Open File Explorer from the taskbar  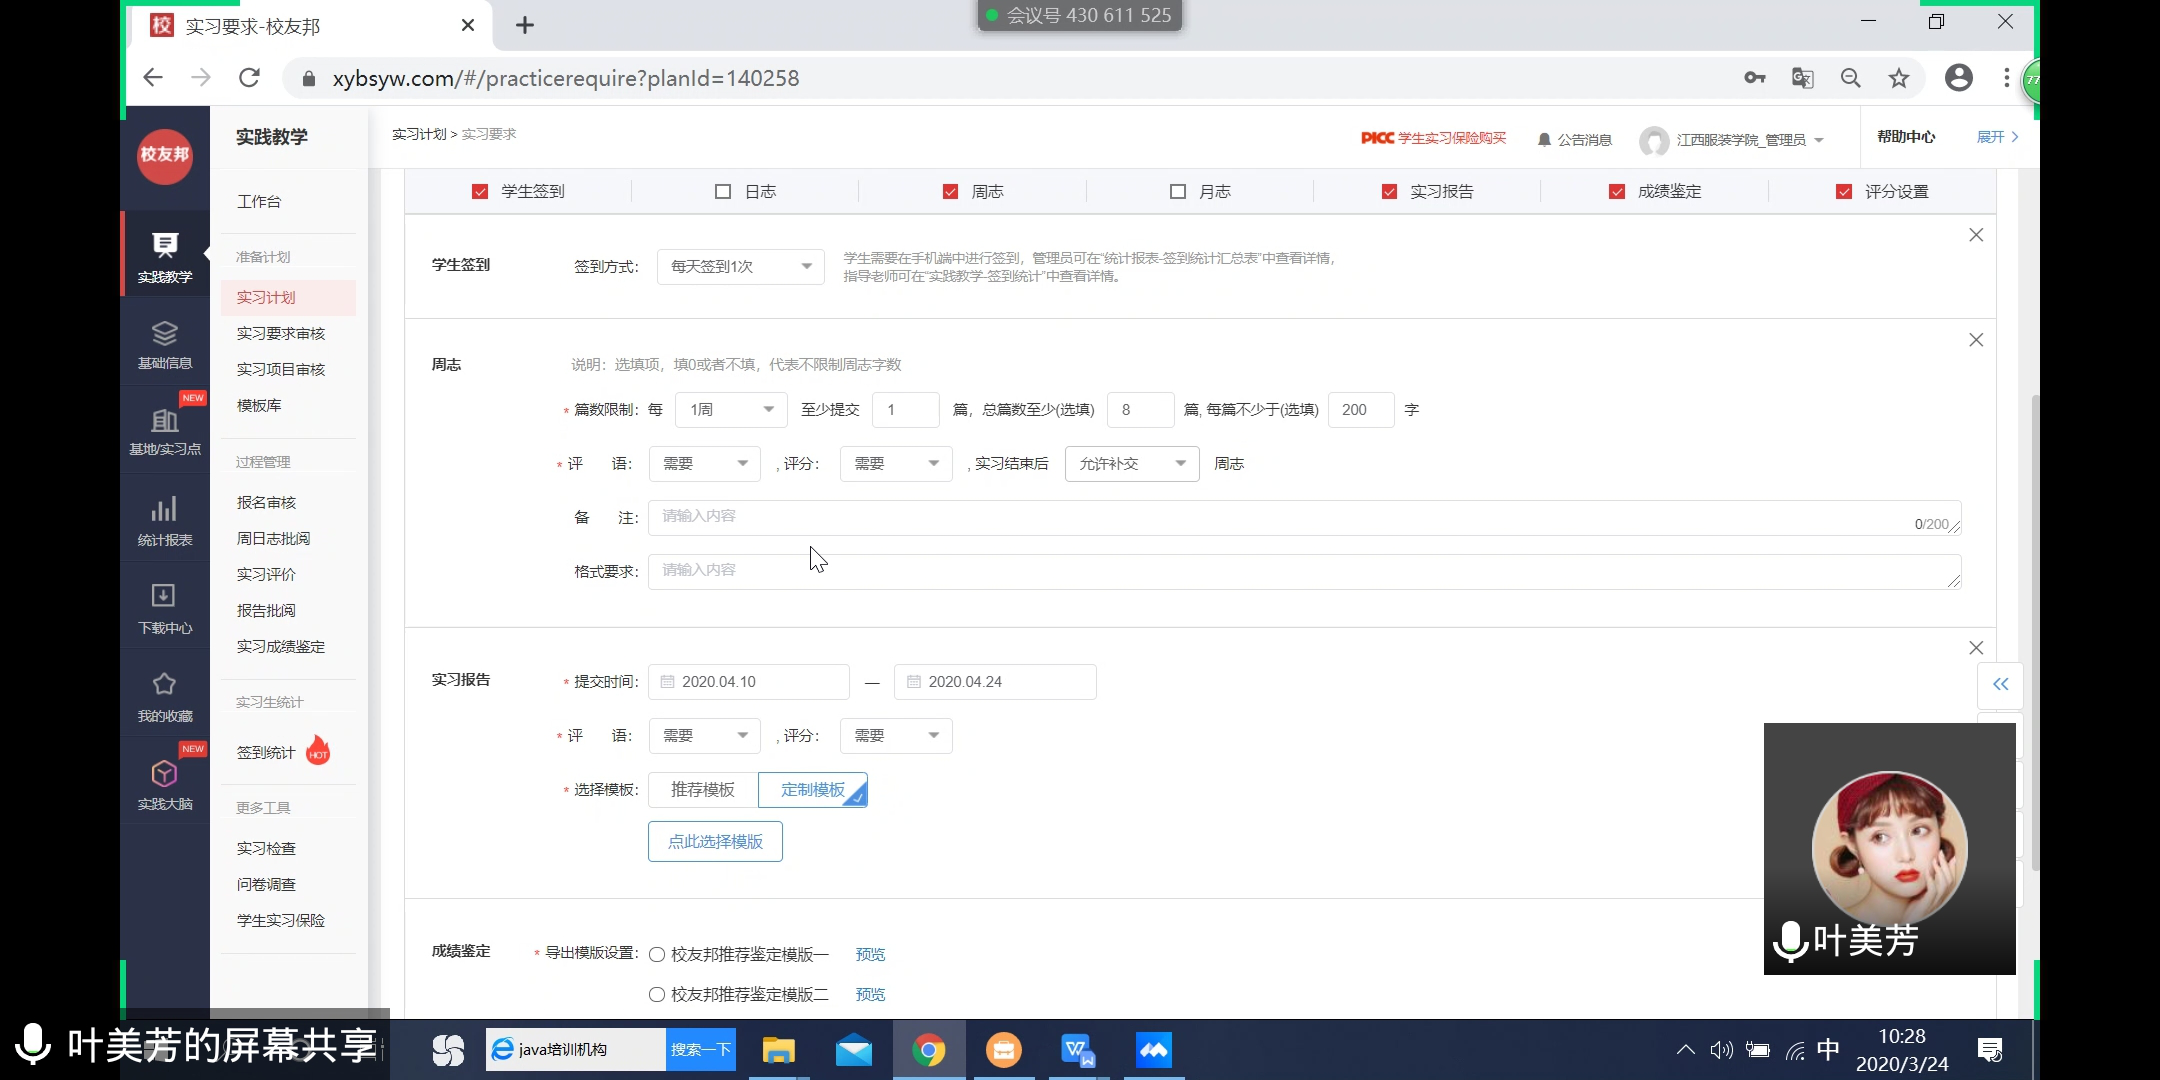778,1050
